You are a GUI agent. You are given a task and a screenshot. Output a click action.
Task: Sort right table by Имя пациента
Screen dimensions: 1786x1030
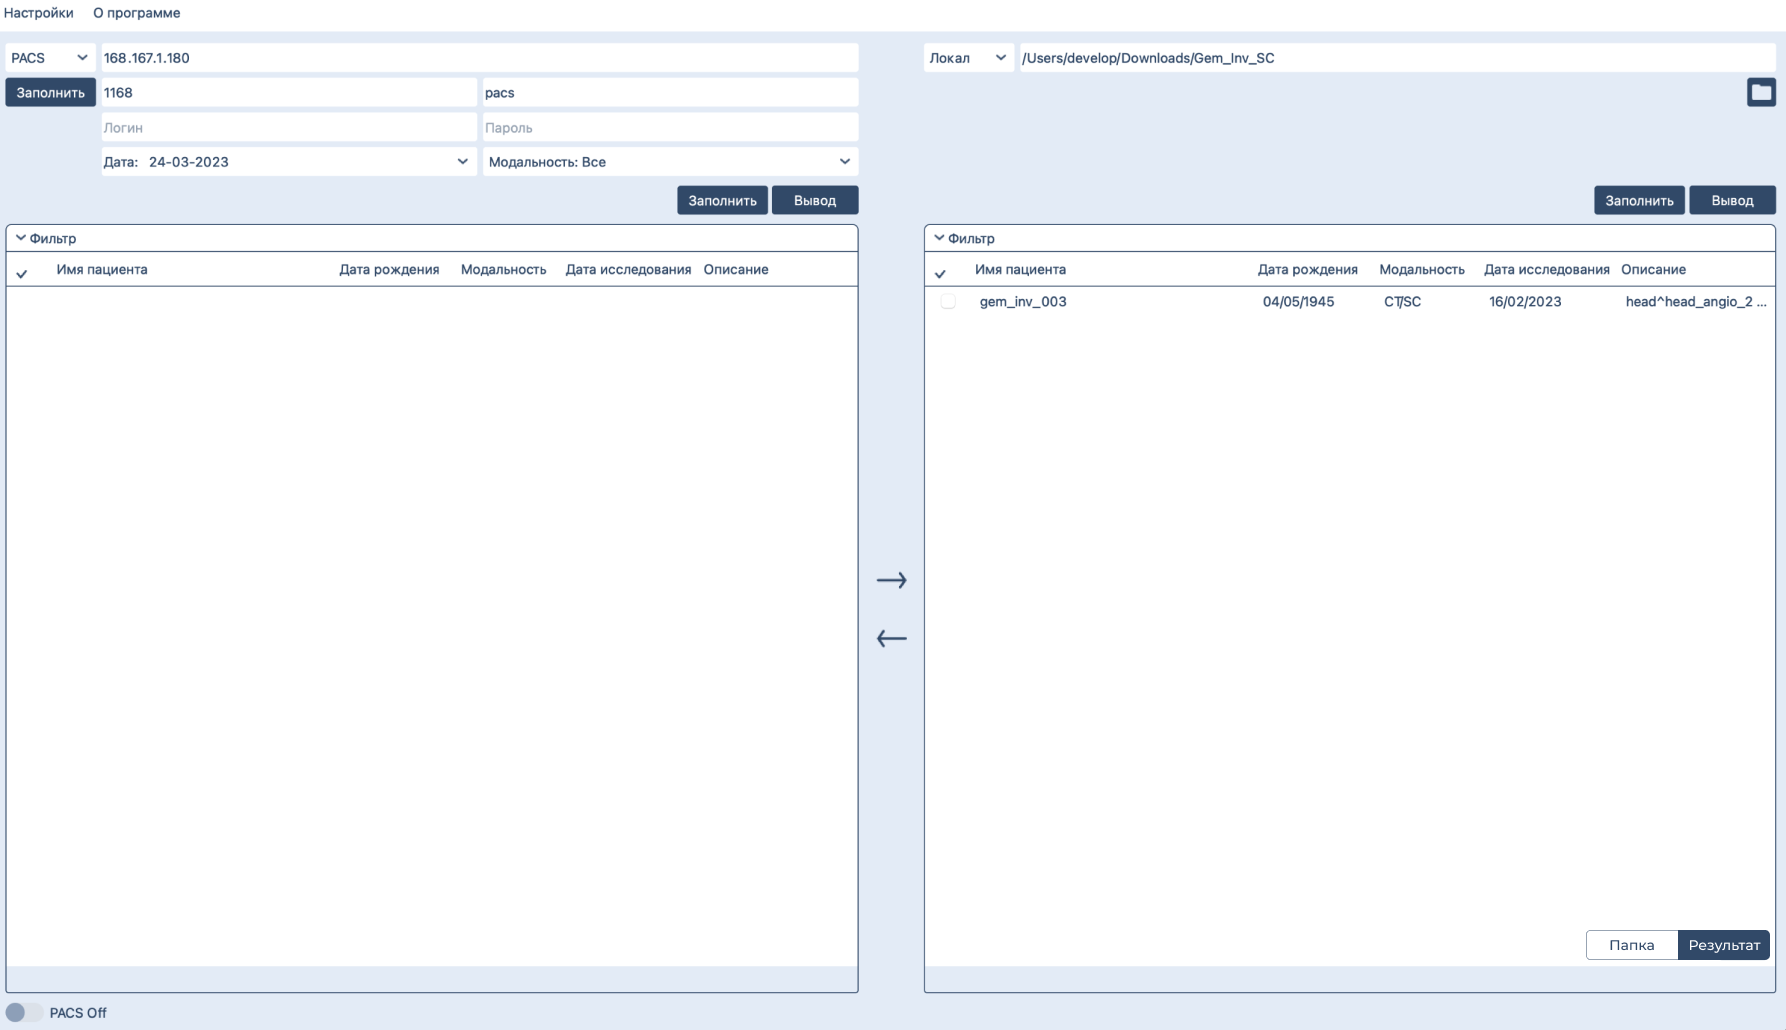tap(1020, 269)
